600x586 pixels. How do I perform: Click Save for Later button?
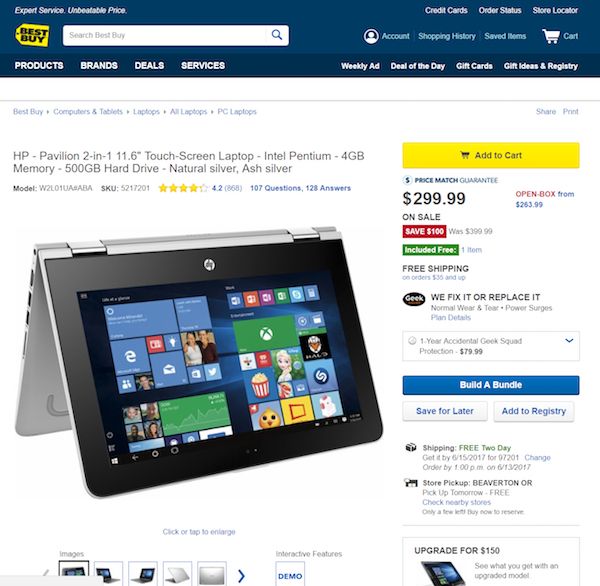click(x=445, y=411)
